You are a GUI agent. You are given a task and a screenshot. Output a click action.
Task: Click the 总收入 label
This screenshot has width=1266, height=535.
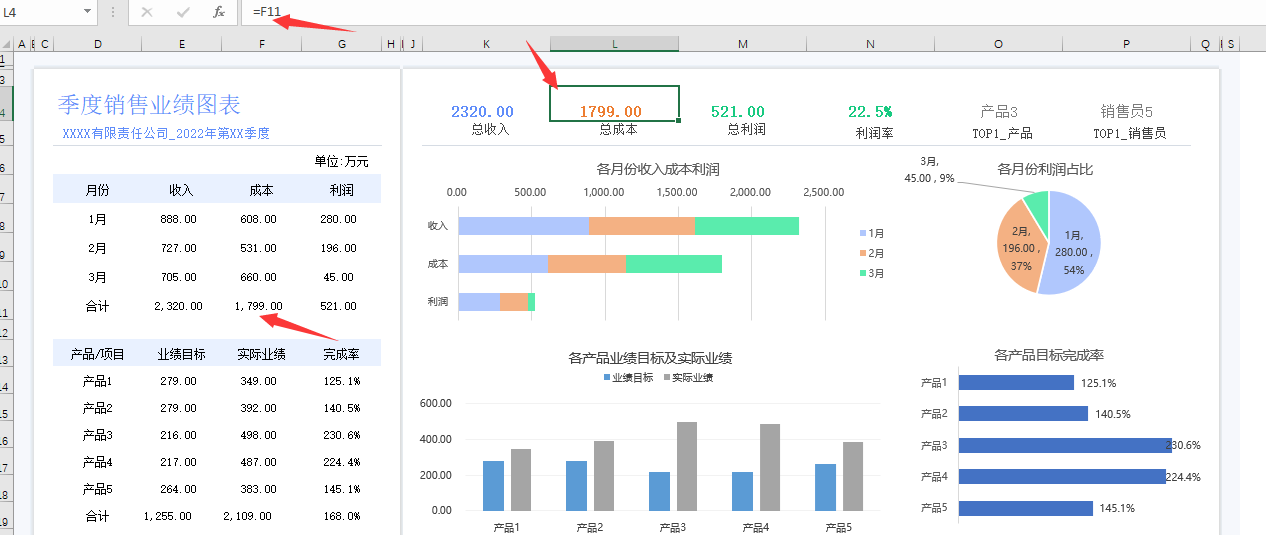[x=490, y=129]
